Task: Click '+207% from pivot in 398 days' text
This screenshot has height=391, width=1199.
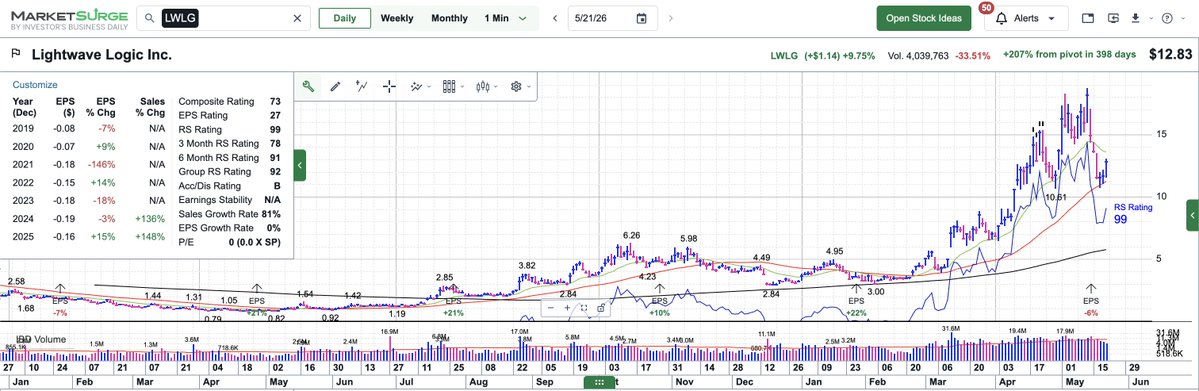Action: point(1069,55)
